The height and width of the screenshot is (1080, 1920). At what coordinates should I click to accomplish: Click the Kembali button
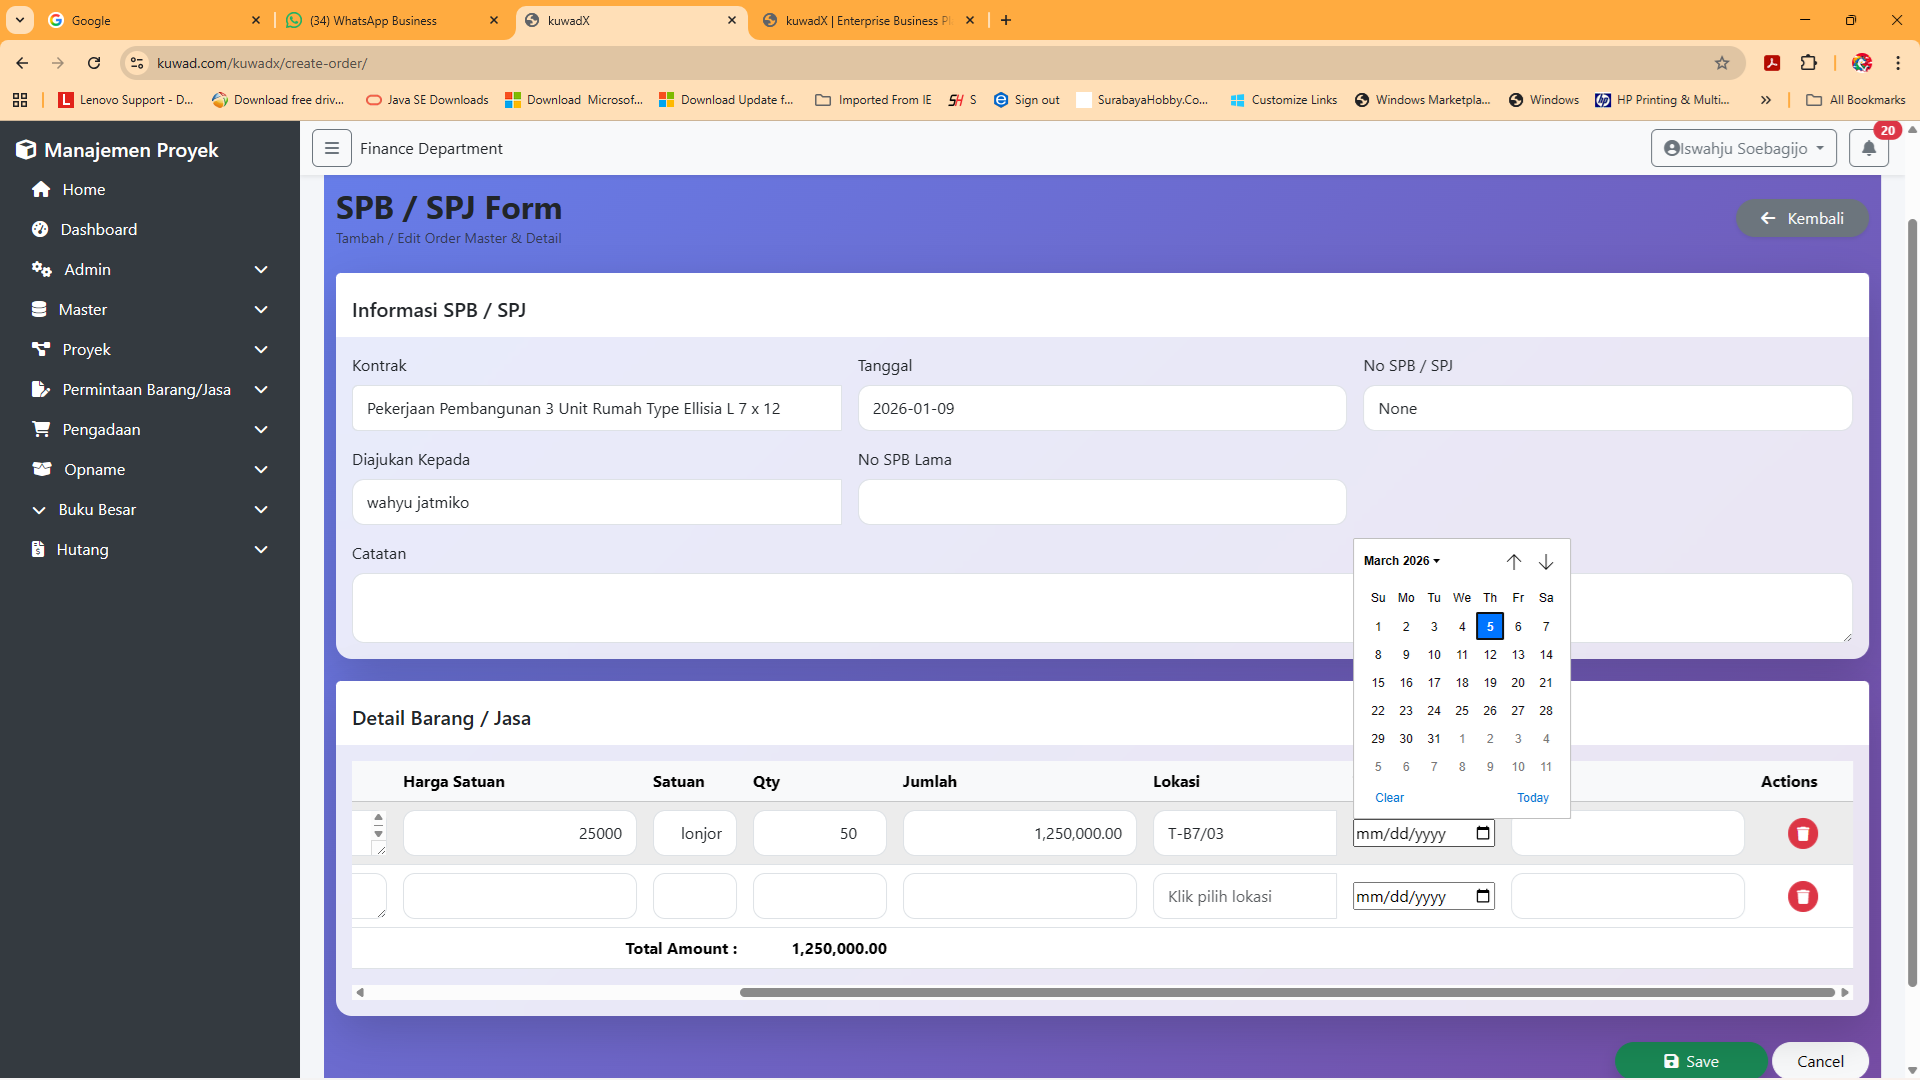(x=1802, y=218)
